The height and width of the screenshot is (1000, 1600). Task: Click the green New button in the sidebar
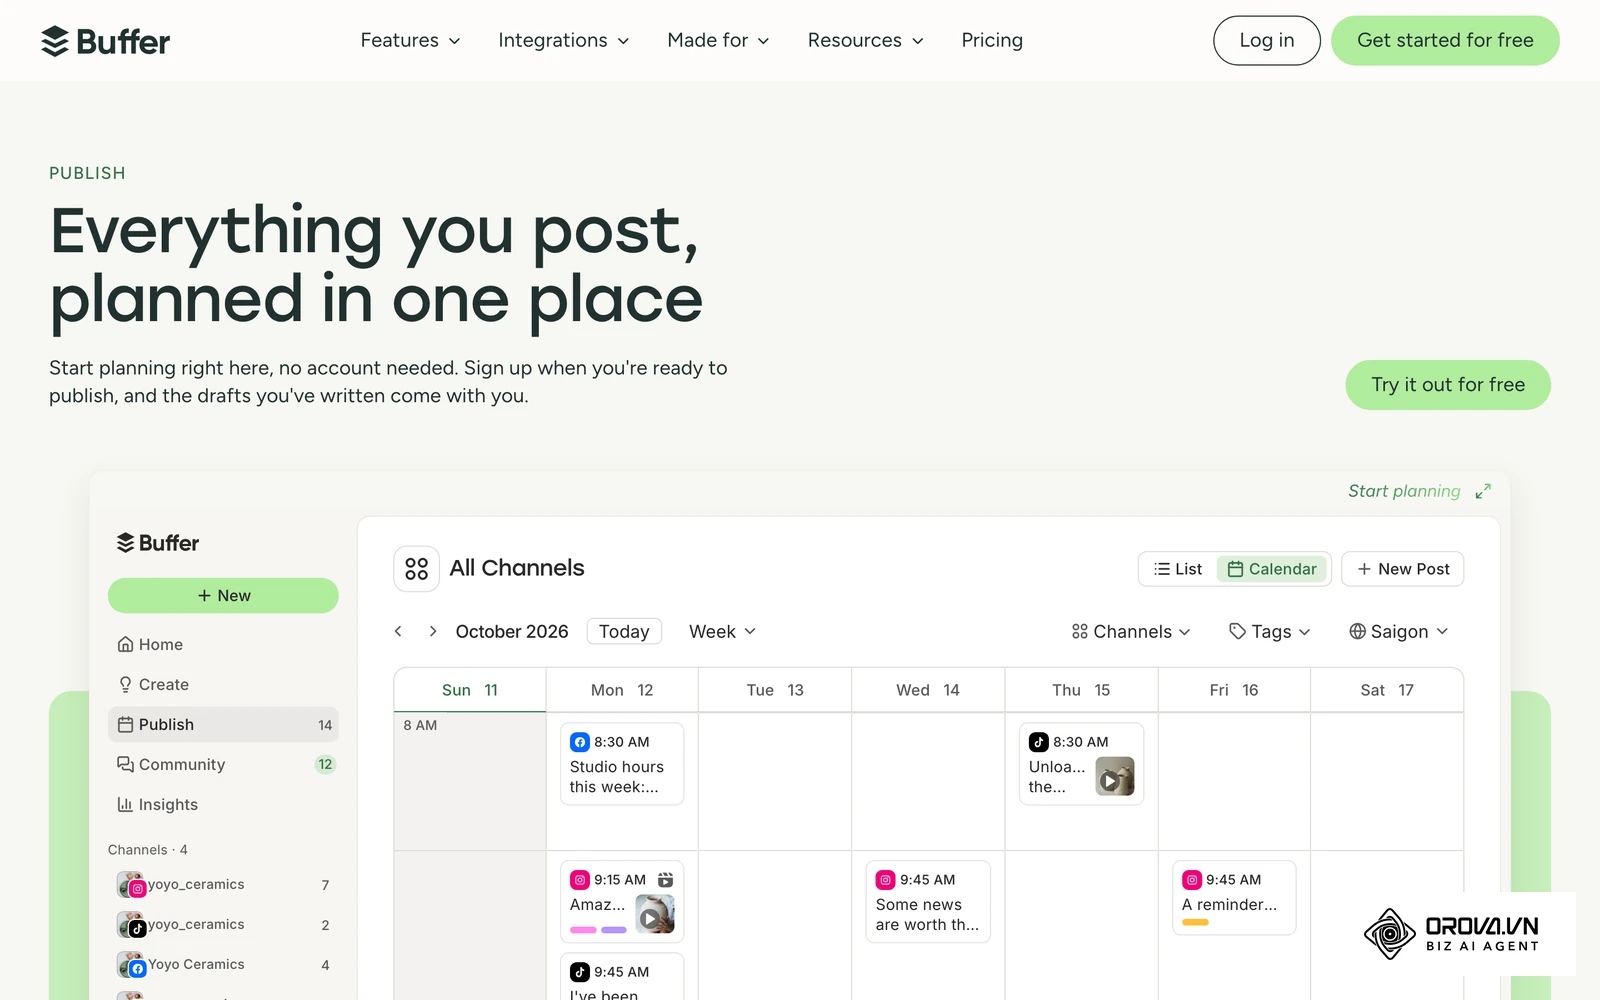click(x=223, y=595)
